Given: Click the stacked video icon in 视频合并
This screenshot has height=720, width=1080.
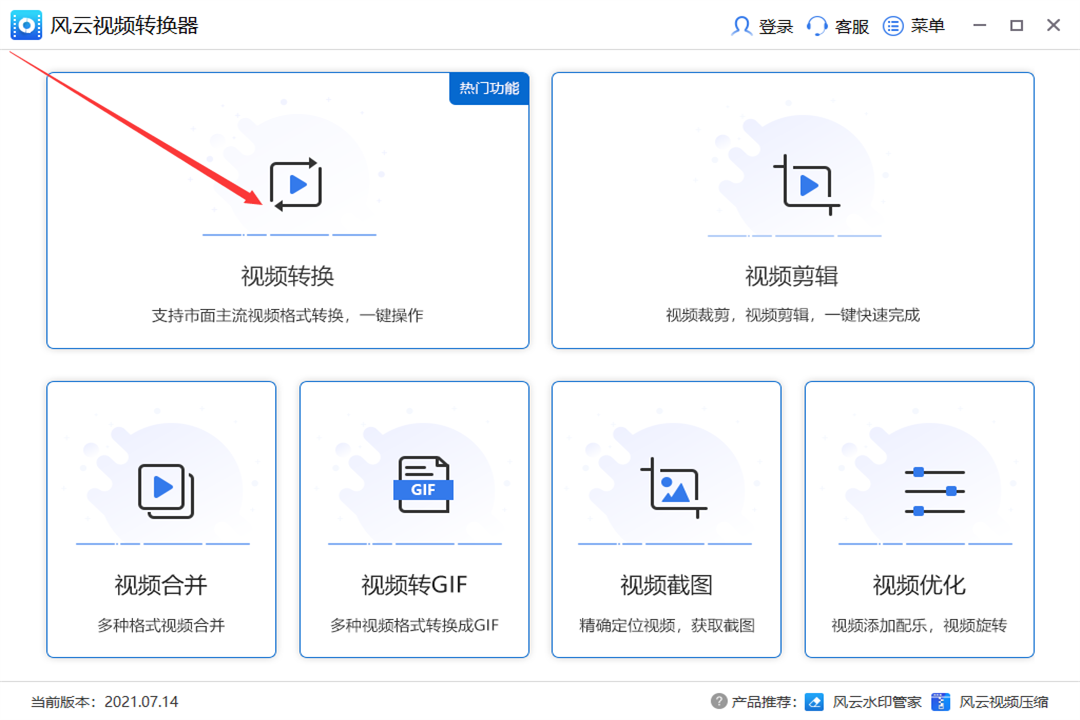Looking at the screenshot, I should pyautogui.click(x=166, y=491).
